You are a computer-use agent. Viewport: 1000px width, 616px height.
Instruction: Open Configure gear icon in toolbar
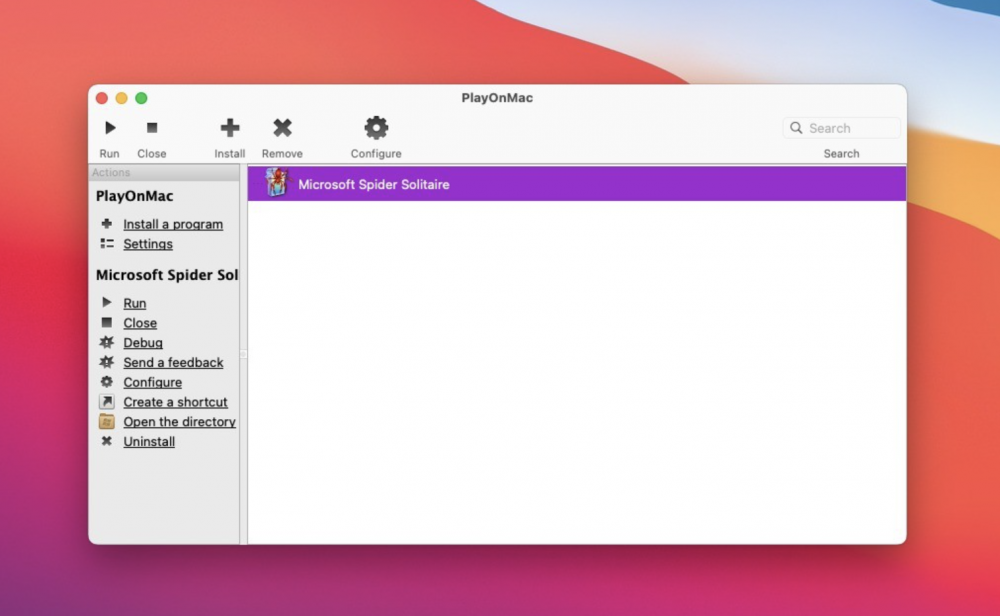376,128
